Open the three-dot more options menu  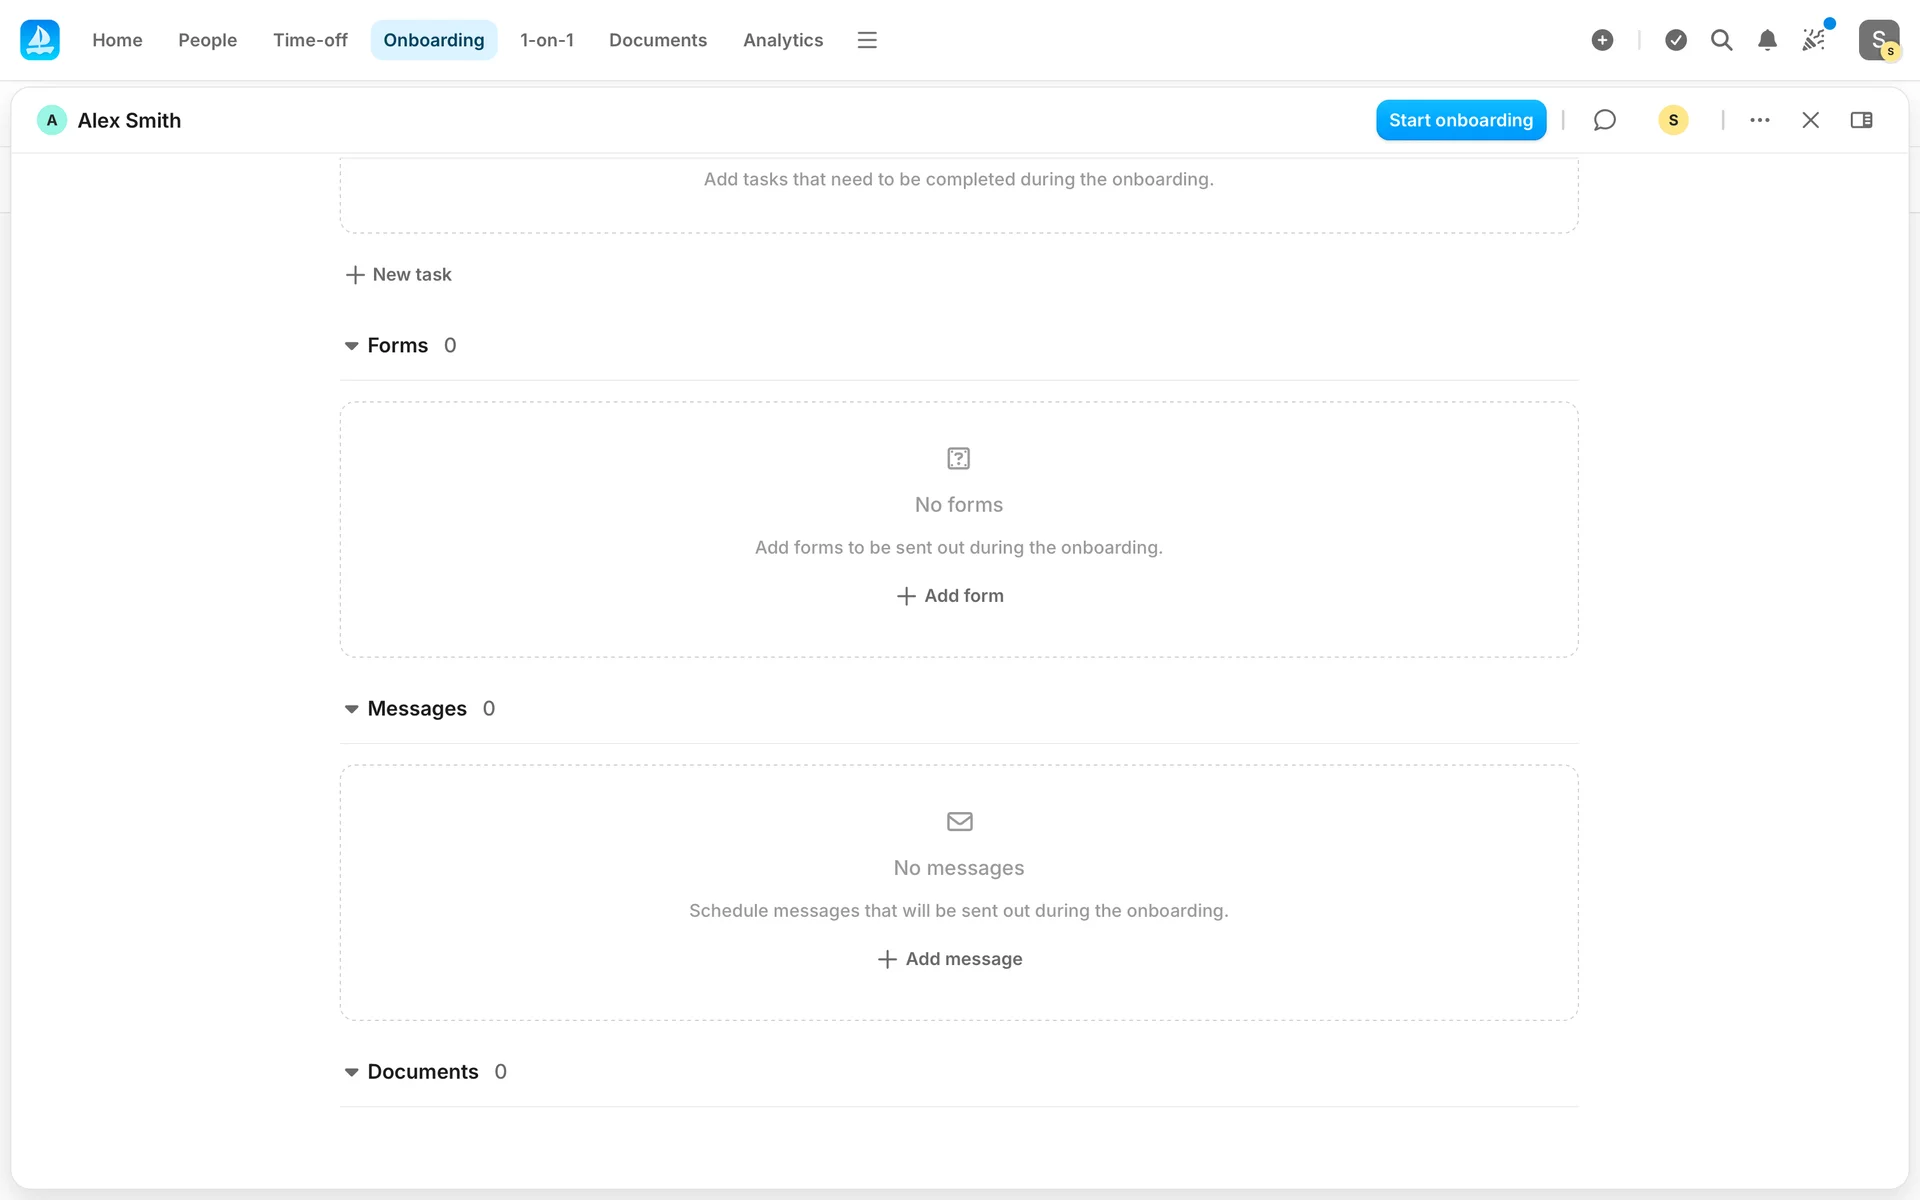[1760, 120]
